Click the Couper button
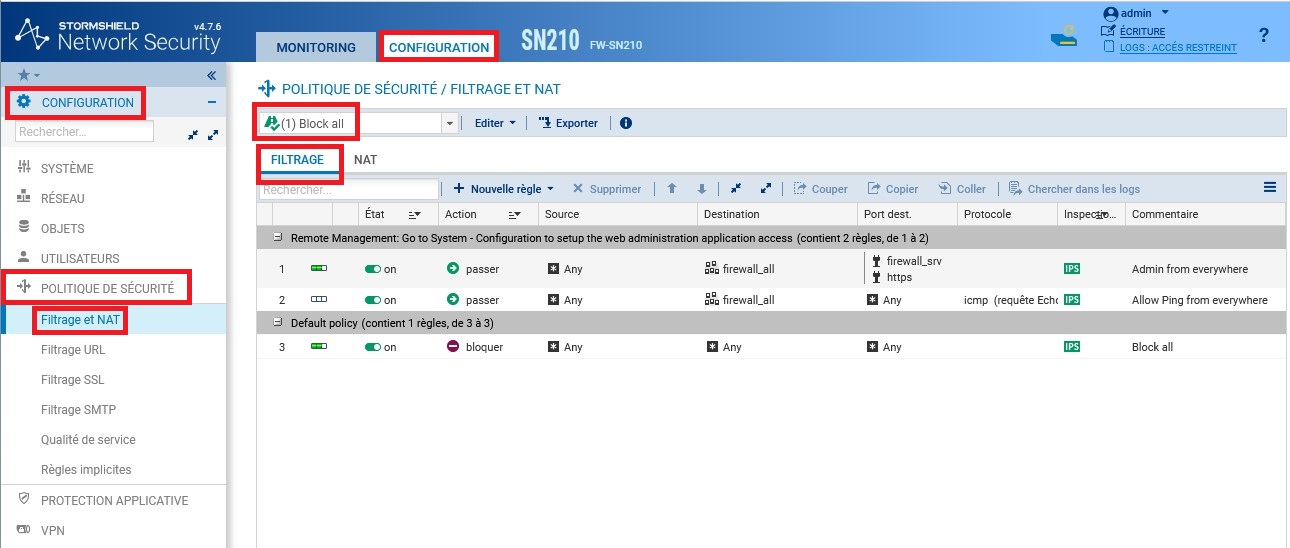The height and width of the screenshot is (548, 1290). point(820,189)
